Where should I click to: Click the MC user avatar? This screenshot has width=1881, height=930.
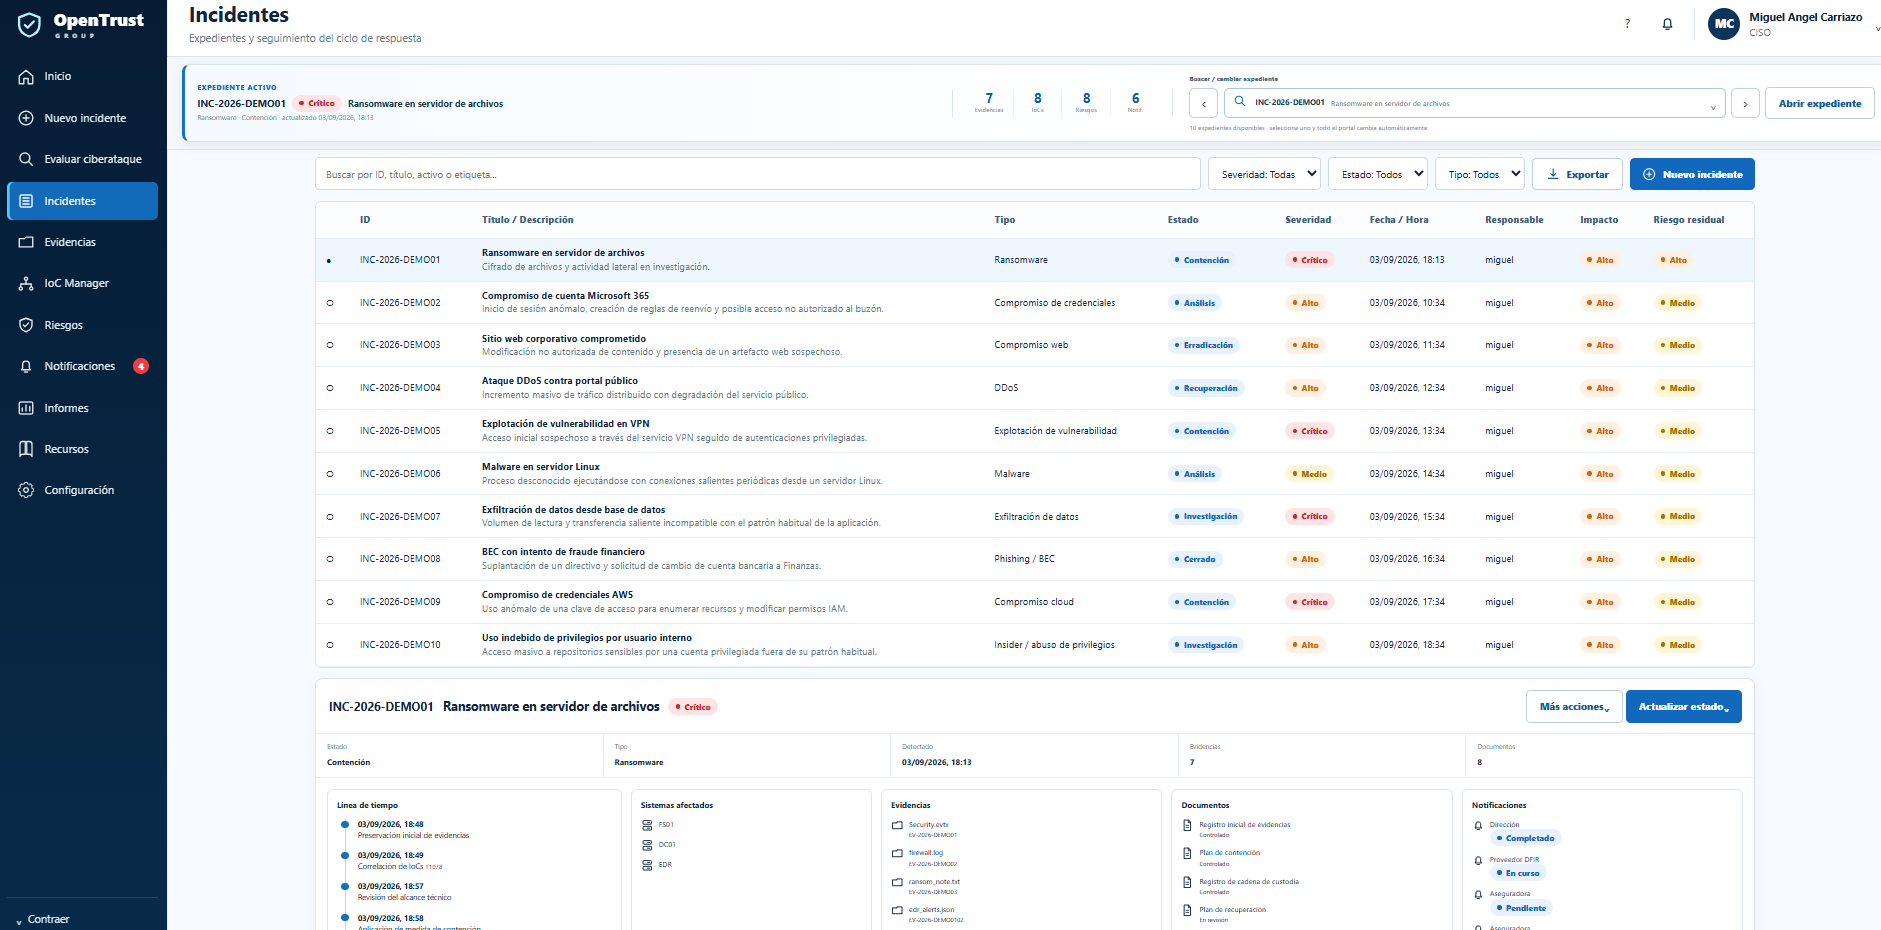[1724, 24]
